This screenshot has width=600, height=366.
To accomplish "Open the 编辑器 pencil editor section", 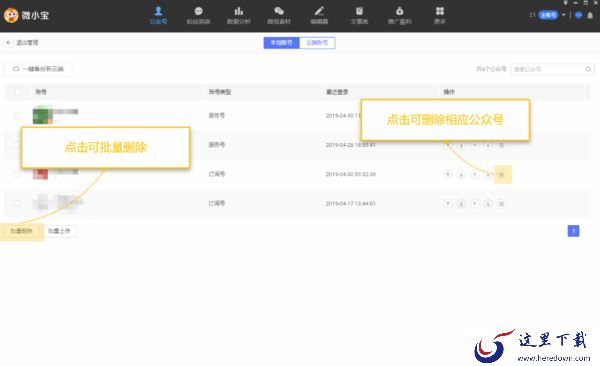I will (319, 15).
